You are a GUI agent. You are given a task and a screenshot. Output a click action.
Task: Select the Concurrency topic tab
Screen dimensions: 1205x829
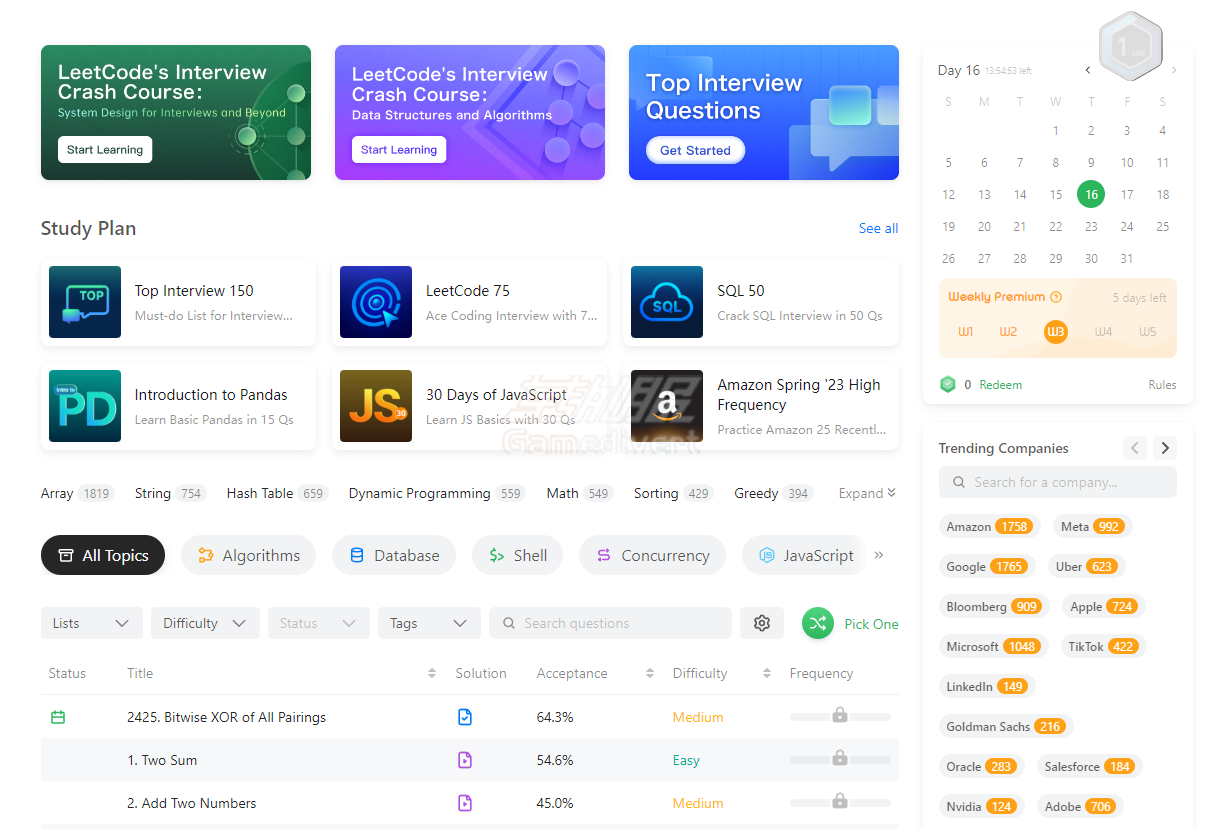[x=652, y=555]
